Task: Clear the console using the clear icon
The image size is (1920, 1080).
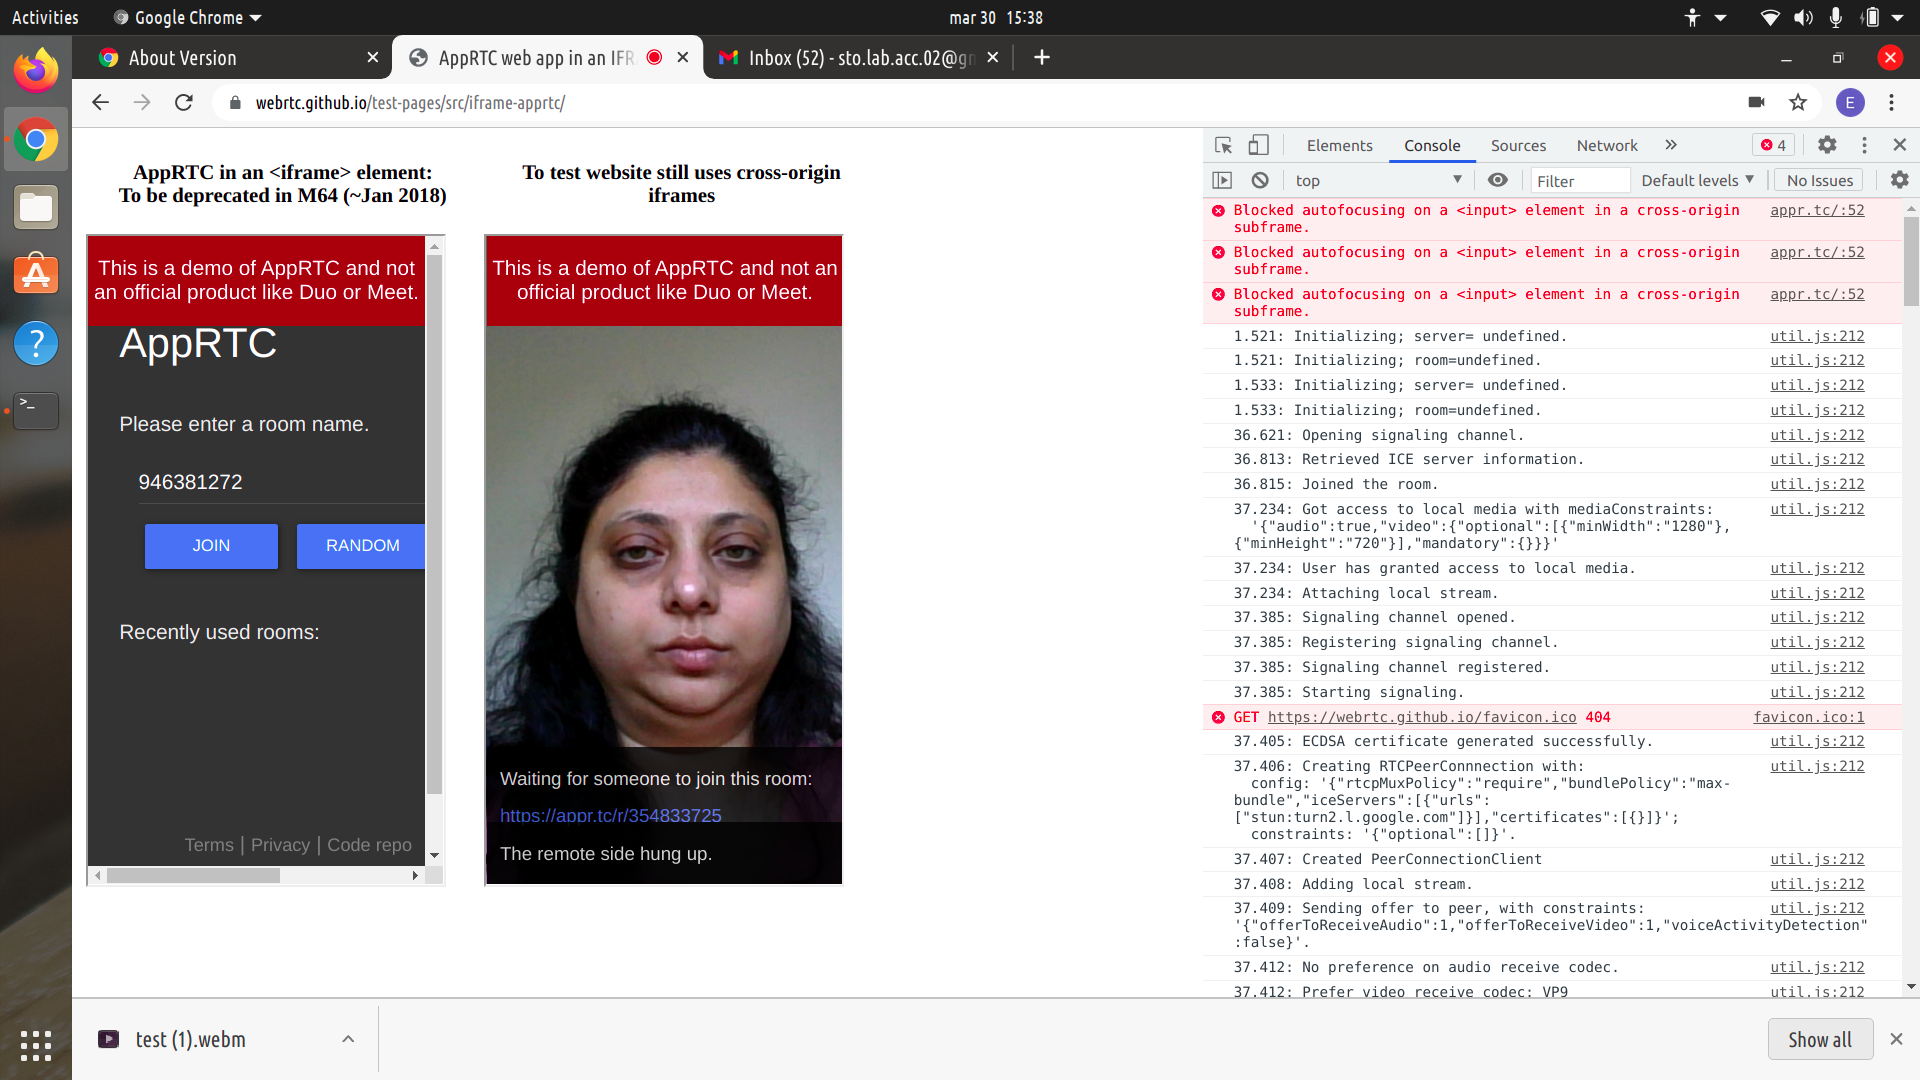Action: click(x=1259, y=180)
